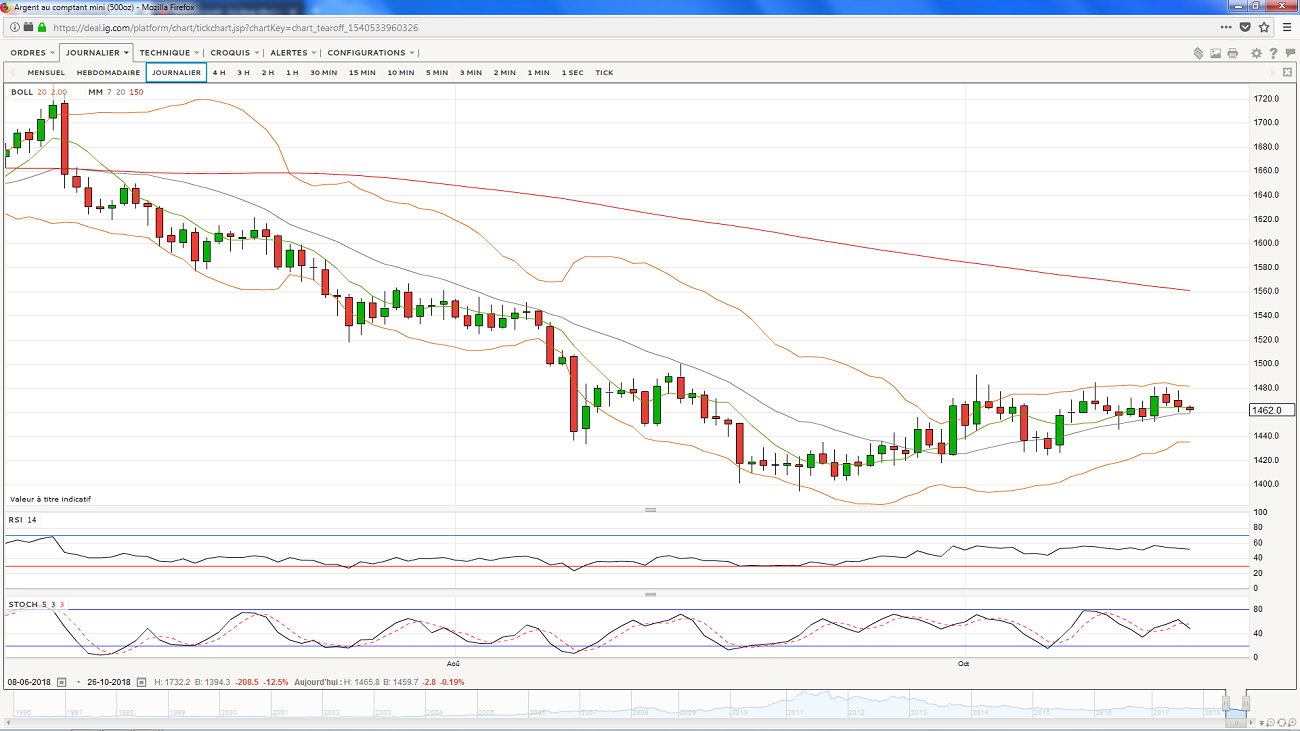Click the feedback speech bubble icon
The height and width of the screenshot is (731, 1300).
[1288, 53]
